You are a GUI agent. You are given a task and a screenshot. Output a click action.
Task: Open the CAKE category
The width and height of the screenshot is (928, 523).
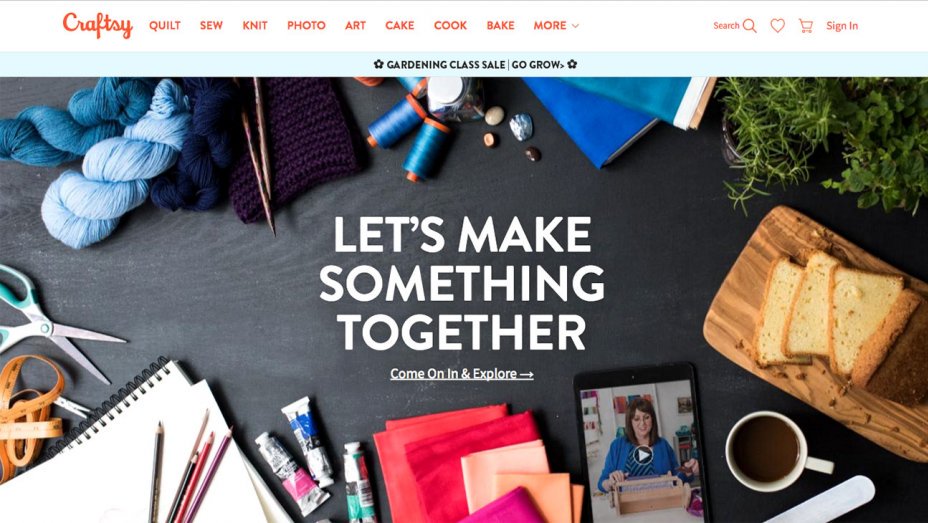click(x=399, y=25)
